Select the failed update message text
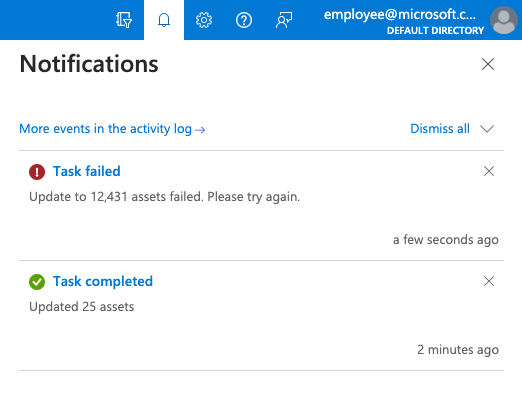The width and height of the screenshot is (522, 411). 165,197
